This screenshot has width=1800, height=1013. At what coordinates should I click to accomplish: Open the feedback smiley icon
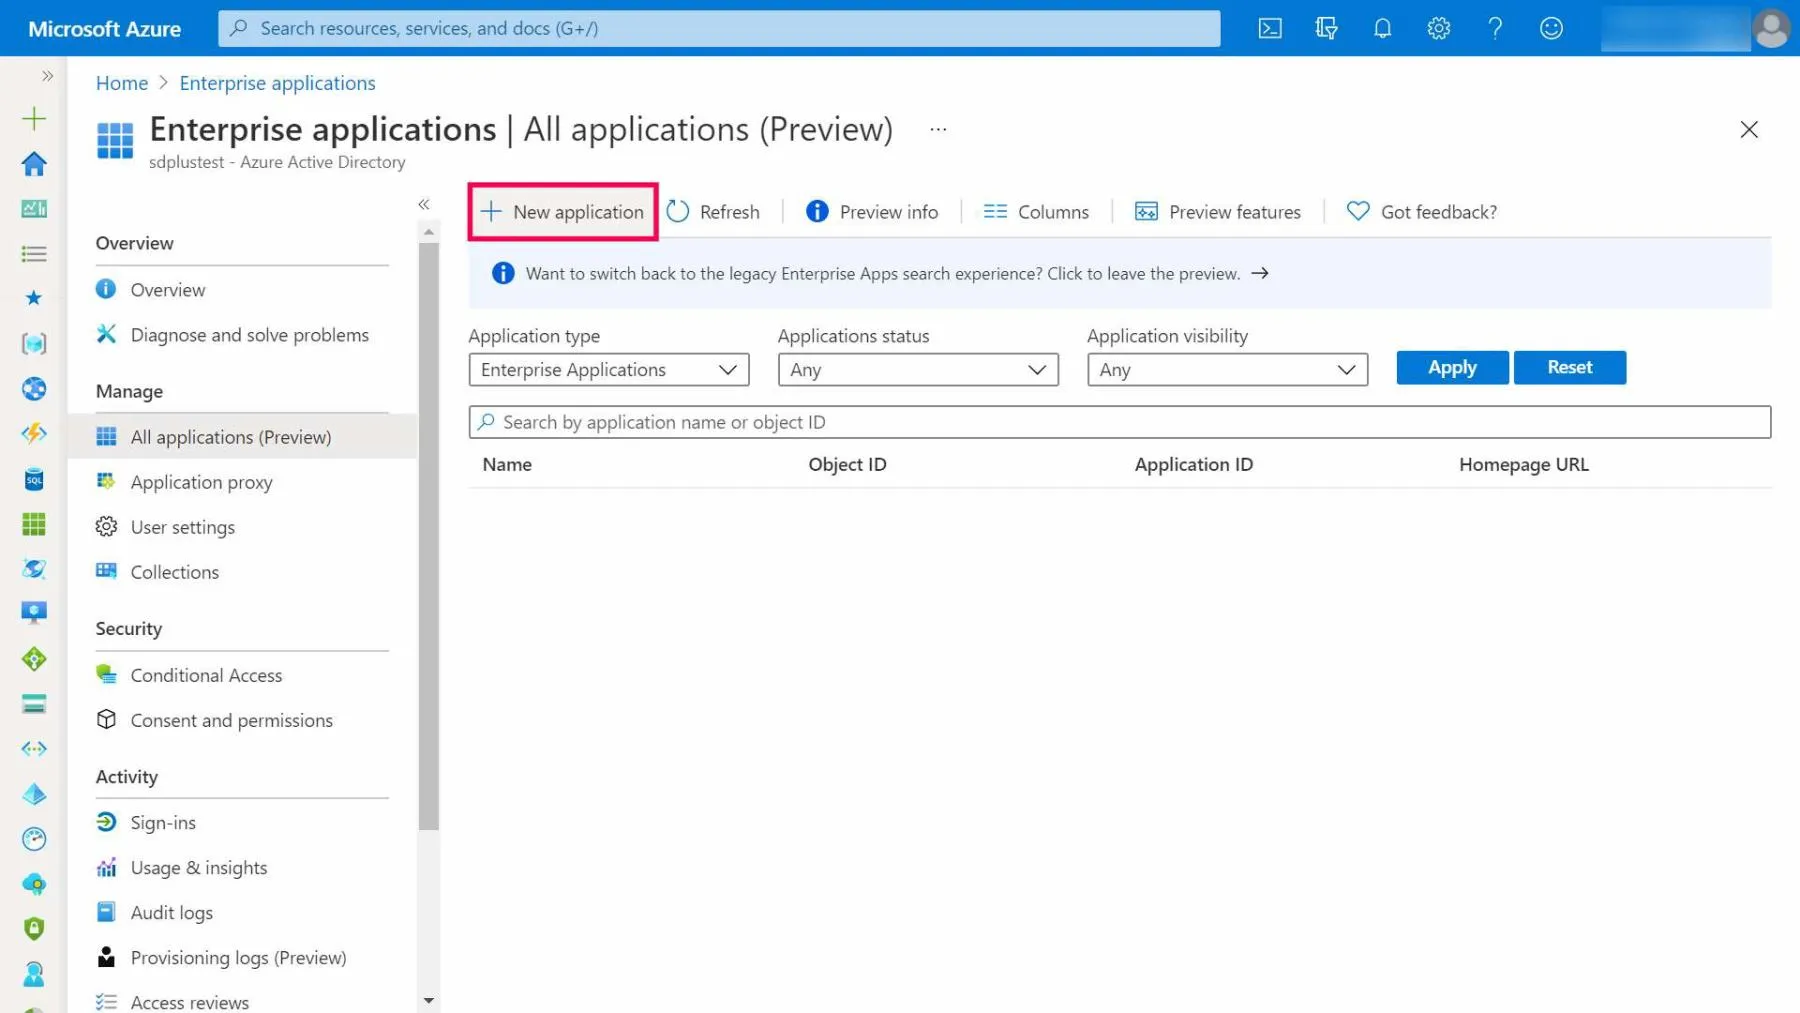pyautogui.click(x=1551, y=28)
